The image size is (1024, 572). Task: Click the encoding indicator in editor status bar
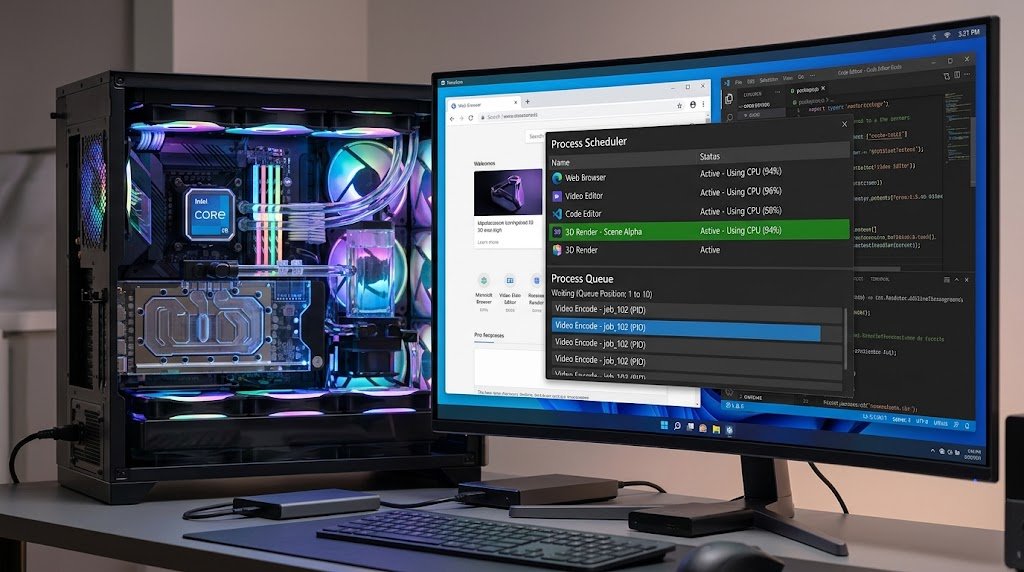tap(922, 421)
